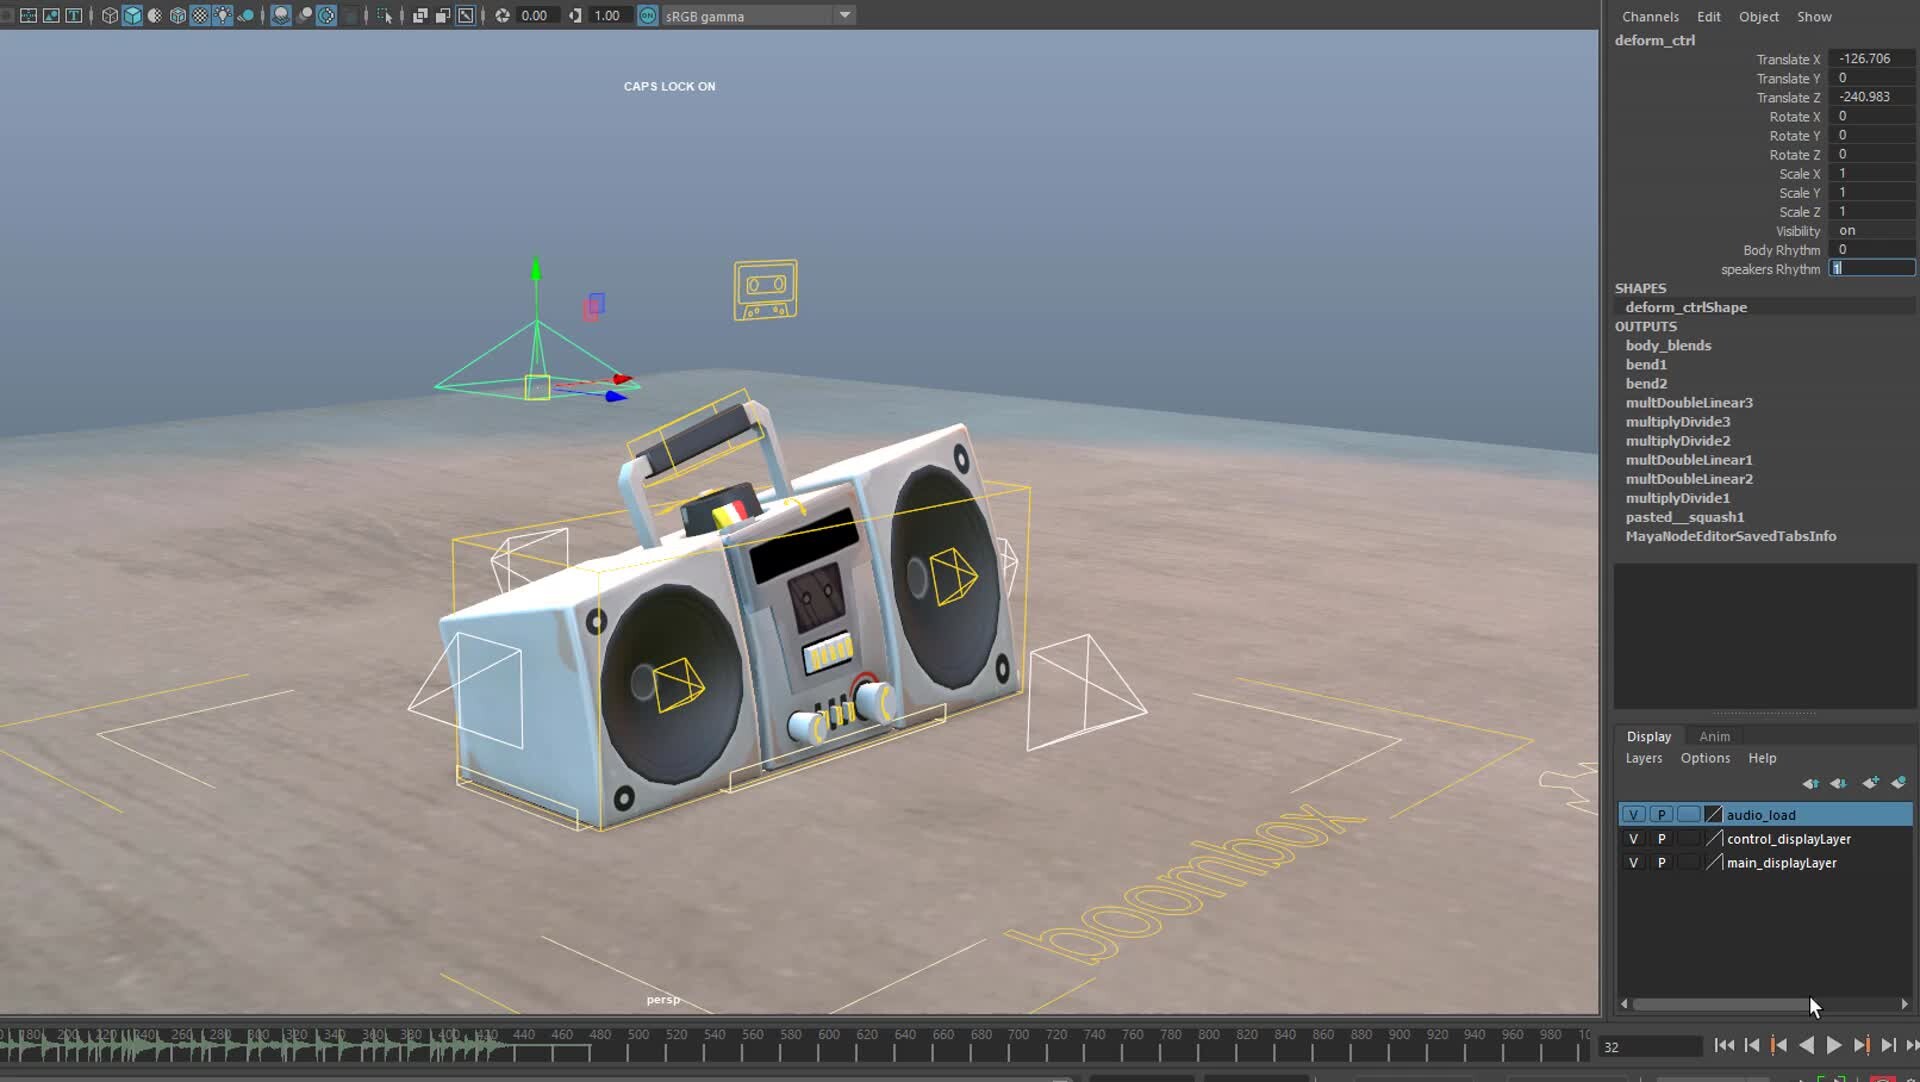The width and height of the screenshot is (1920, 1082).
Task: Select the wireframe display icon
Action: pos(110,15)
